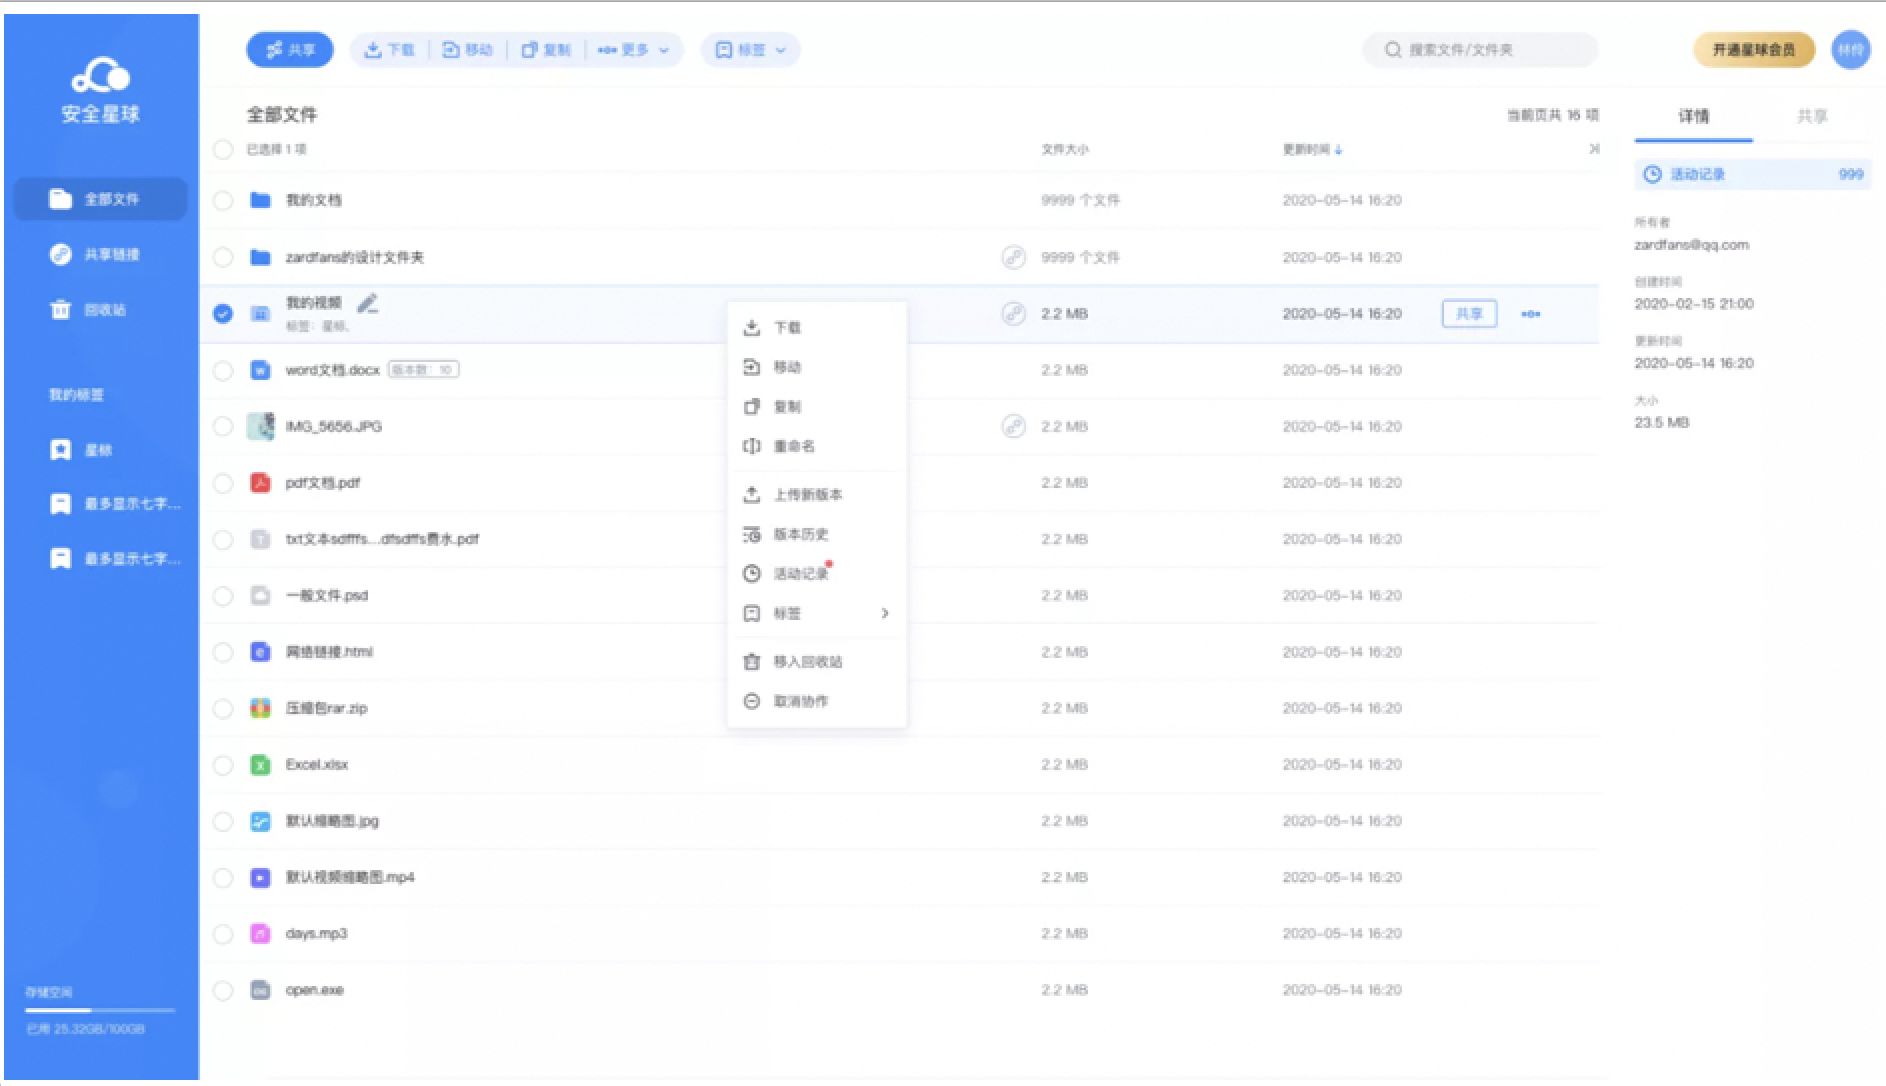Viewport: 1886px width, 1086px height.
Task: Choose 重命名 from the context menu
Action: [794, 446]
